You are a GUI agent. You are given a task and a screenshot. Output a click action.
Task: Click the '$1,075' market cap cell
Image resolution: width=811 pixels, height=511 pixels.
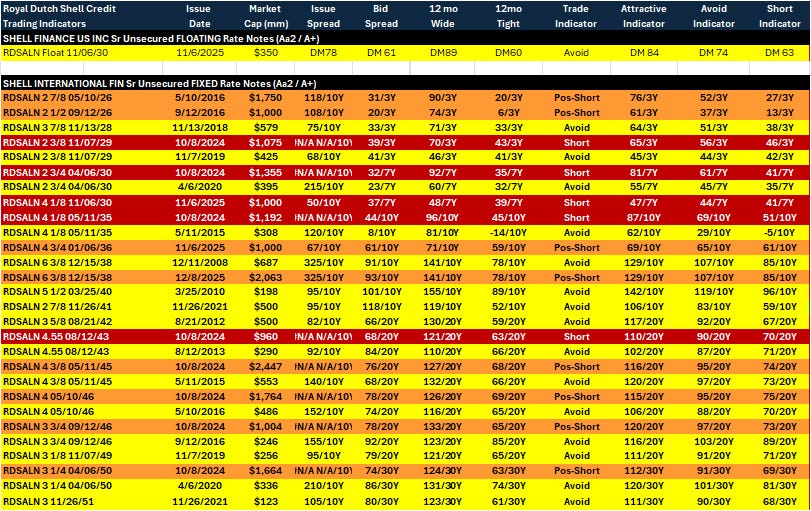pos(265,143)
